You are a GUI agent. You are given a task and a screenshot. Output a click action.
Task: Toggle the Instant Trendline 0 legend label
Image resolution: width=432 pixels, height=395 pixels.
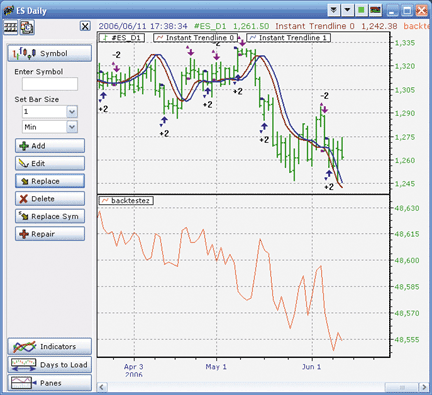click(x=196, y=38)
